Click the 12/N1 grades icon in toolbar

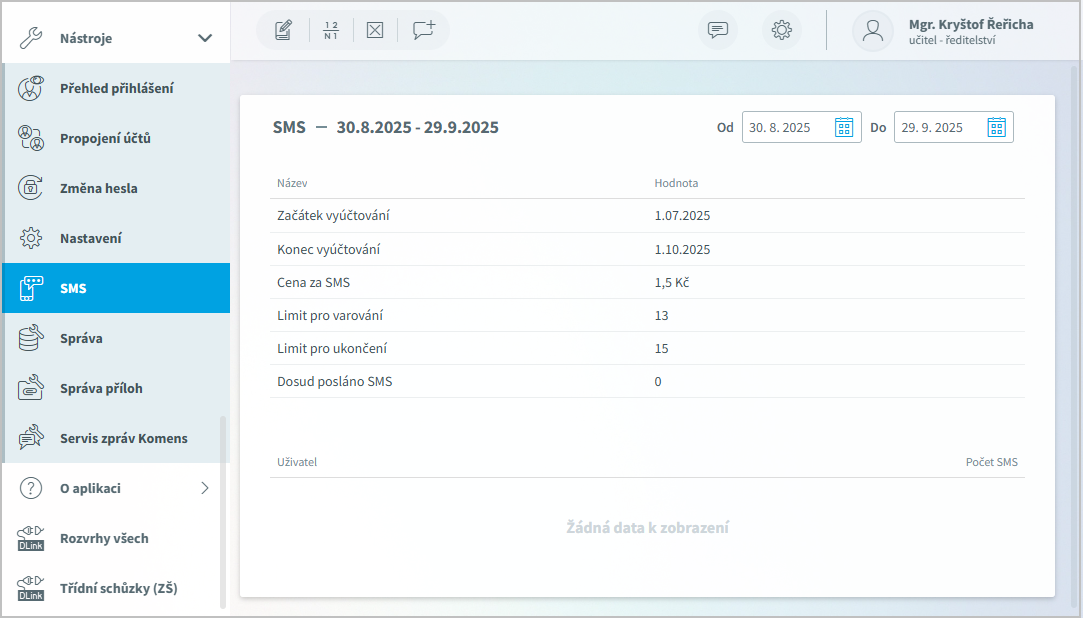pyautogui.click(x=331, y=30)
